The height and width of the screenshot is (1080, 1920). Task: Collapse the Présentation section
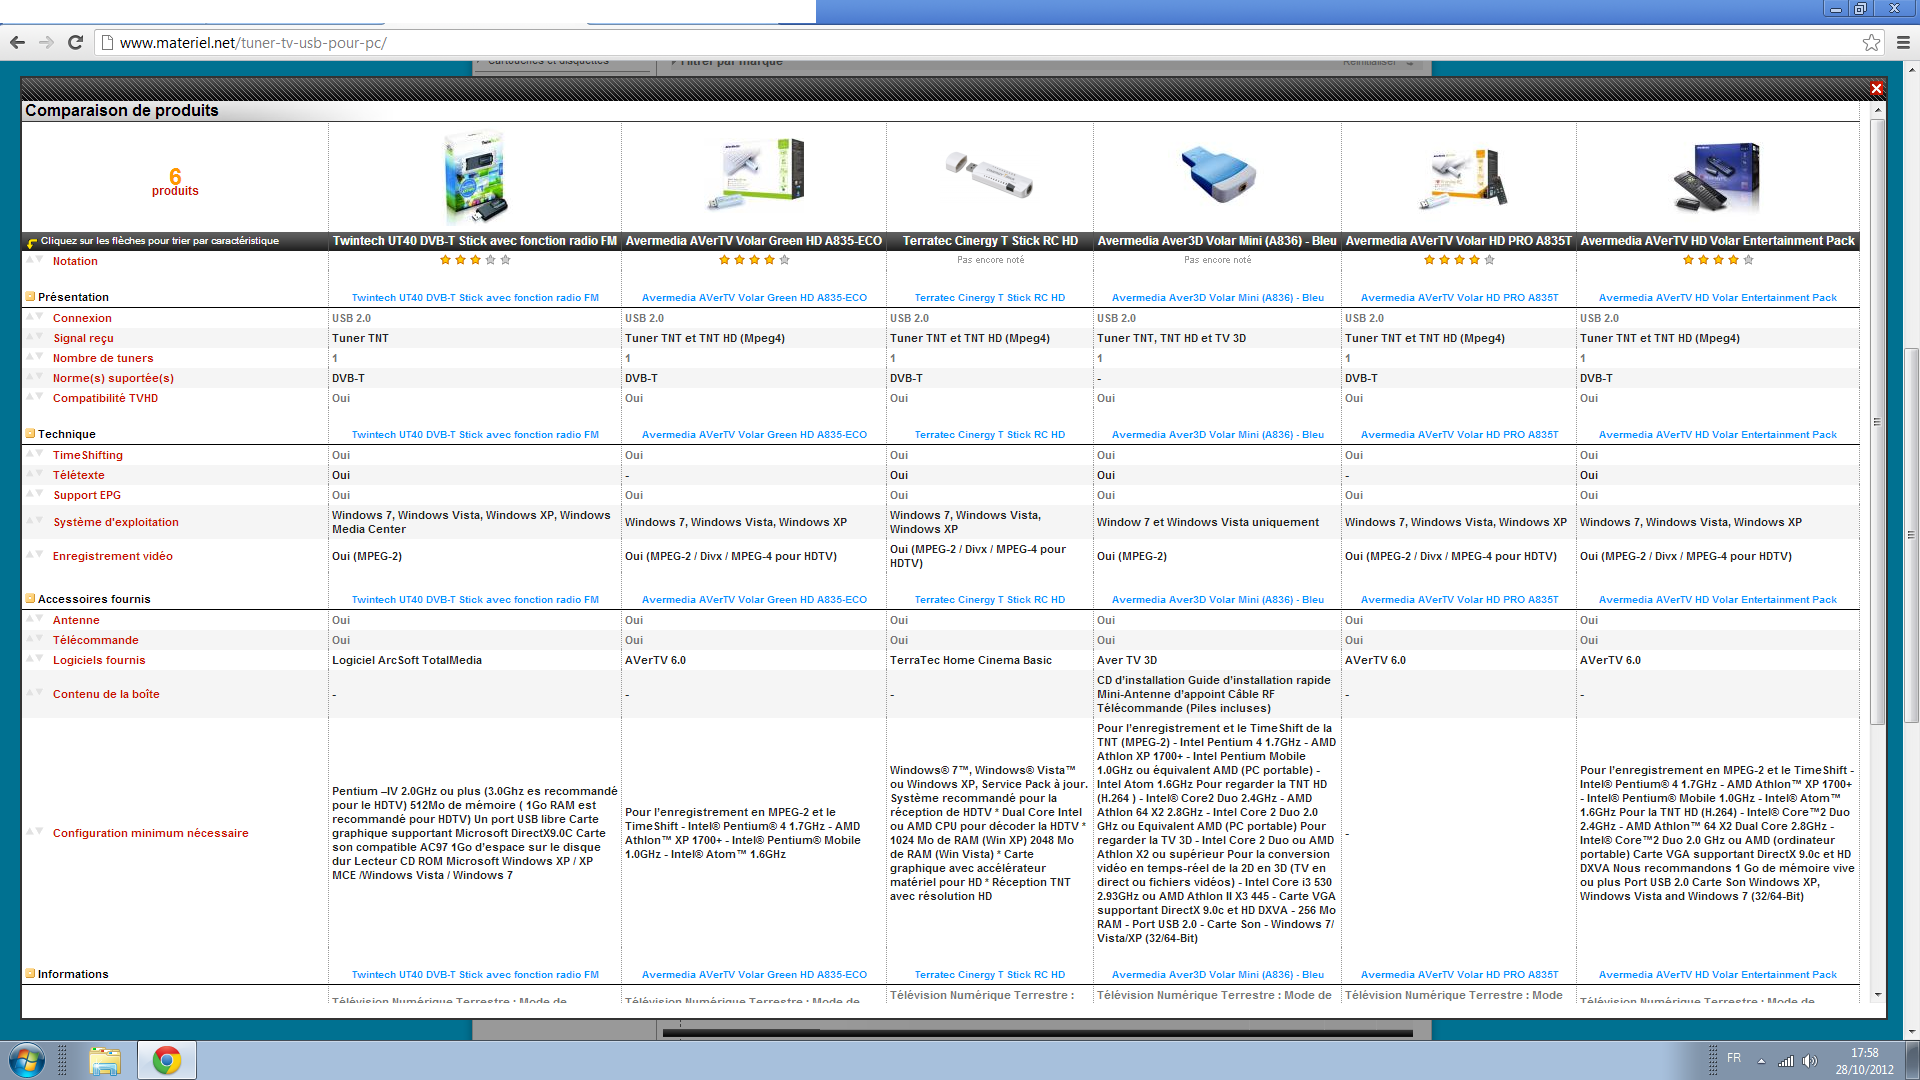(30, 297)
